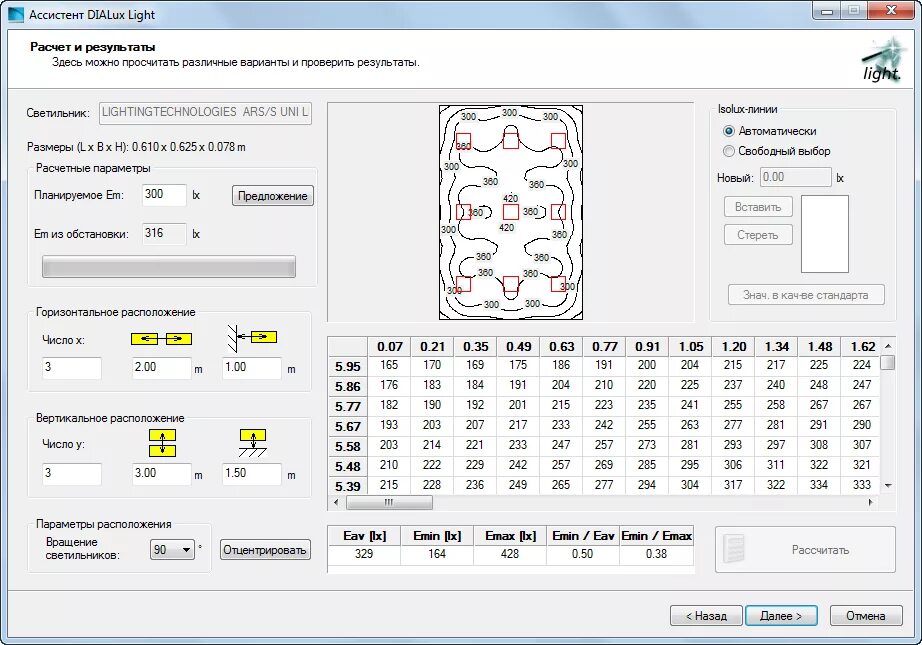Screen dimensions: 922x645
Task: Click the vertical wall distance 1.50 field
Action: (x=252, y=473)
